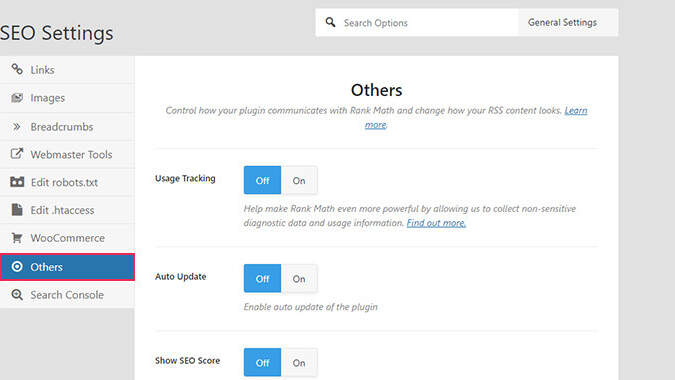The height and width of the screenshot is (380, 675).
Task: Go to Webmaster Tools tab
Action: (67, 154)
